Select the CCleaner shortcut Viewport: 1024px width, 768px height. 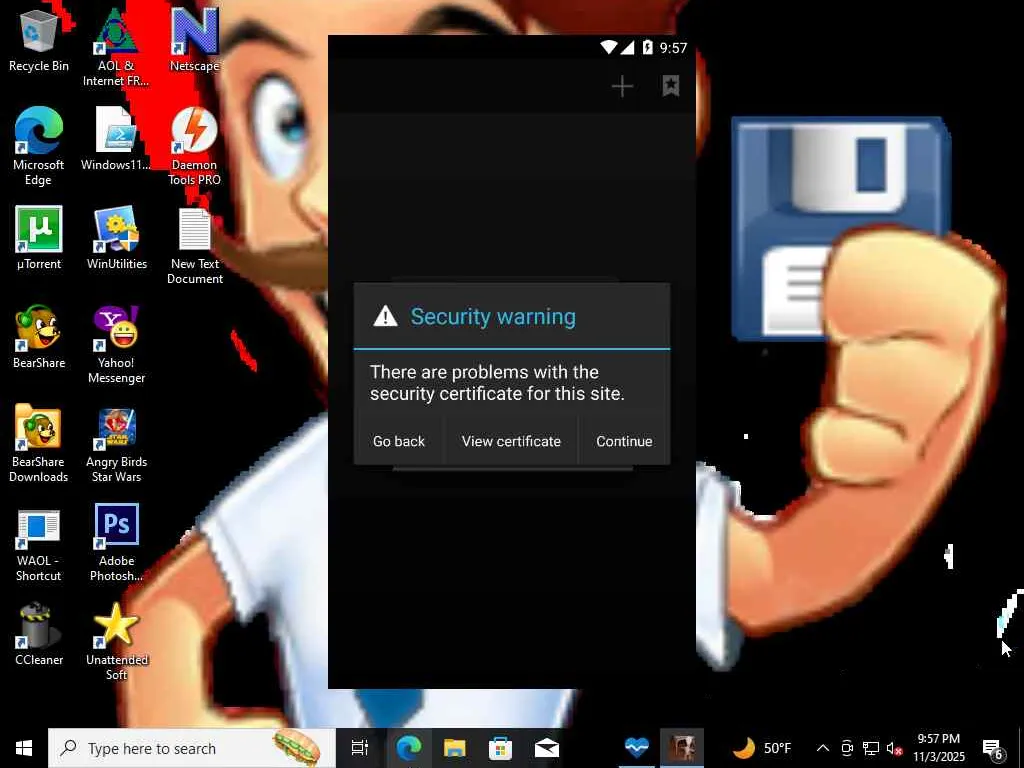pyautogui.click(x=39, y=635)
